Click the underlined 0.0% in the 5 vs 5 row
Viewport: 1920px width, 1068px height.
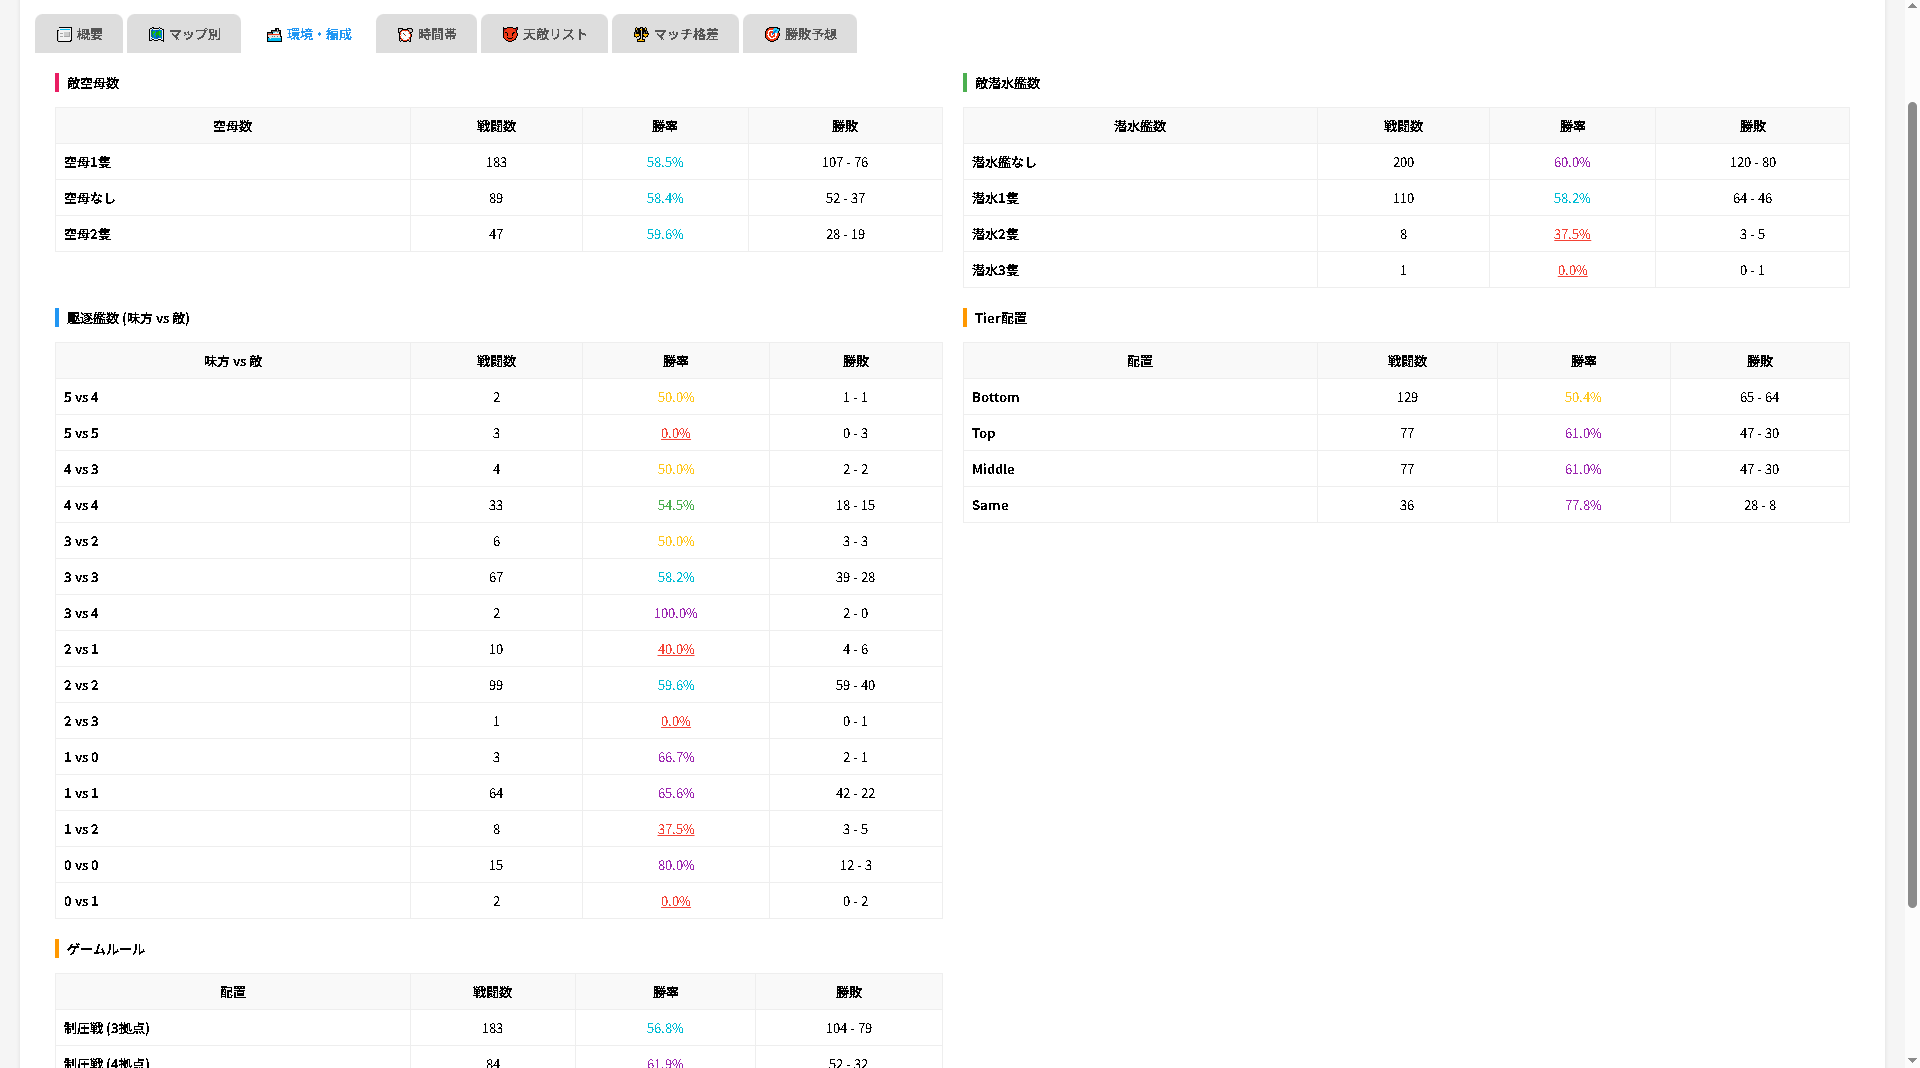point(675,433)
